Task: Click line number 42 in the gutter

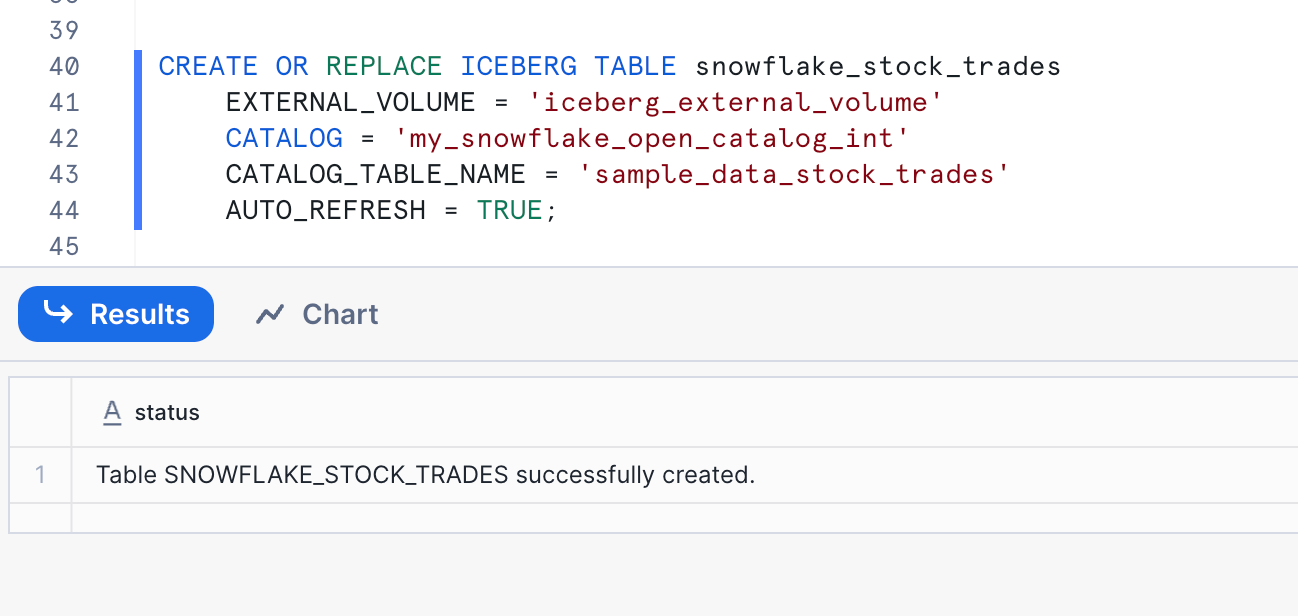Action: 64,139
